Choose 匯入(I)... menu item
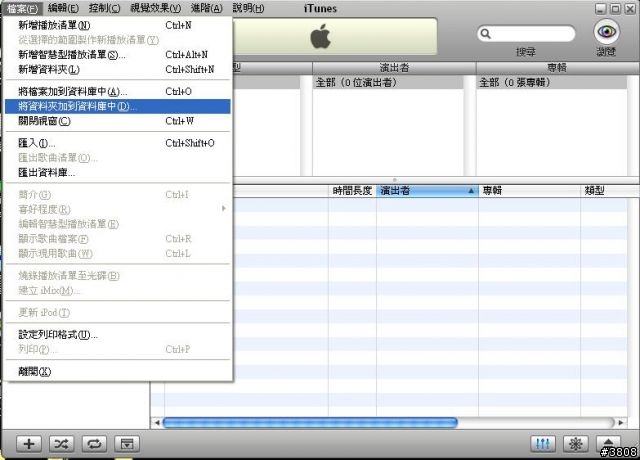The width and height of the screenshot is (640, 460). (x=118, y=143)
